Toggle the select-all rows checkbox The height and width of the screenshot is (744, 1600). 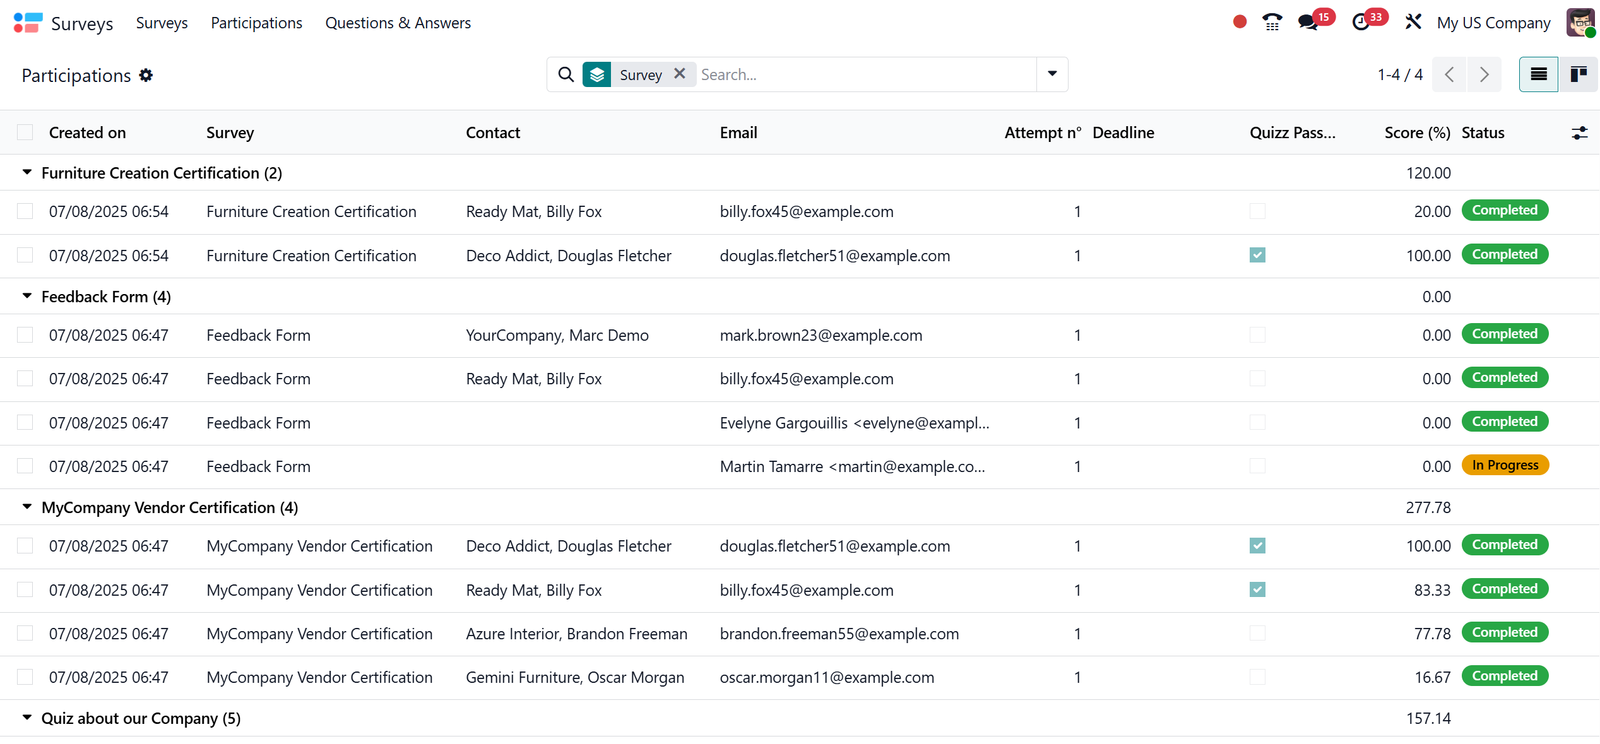25,132
